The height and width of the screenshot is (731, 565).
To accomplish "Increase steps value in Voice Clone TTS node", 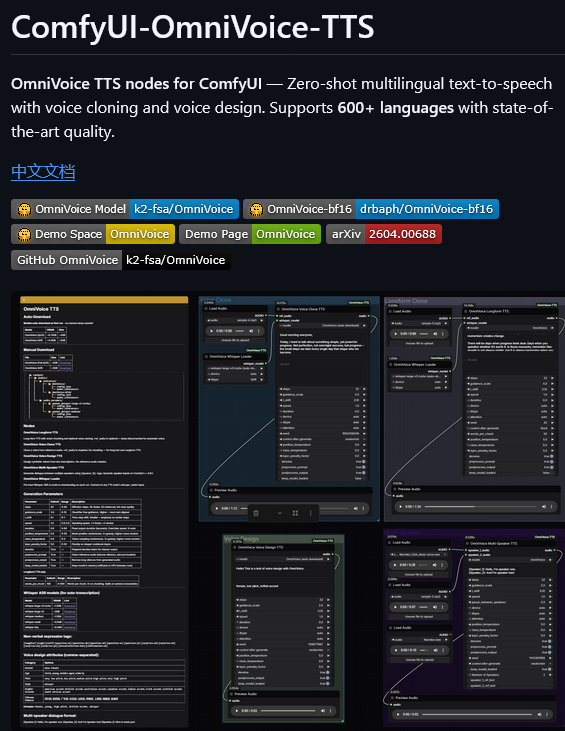I will pyautogui.click(x=365, y=389).
